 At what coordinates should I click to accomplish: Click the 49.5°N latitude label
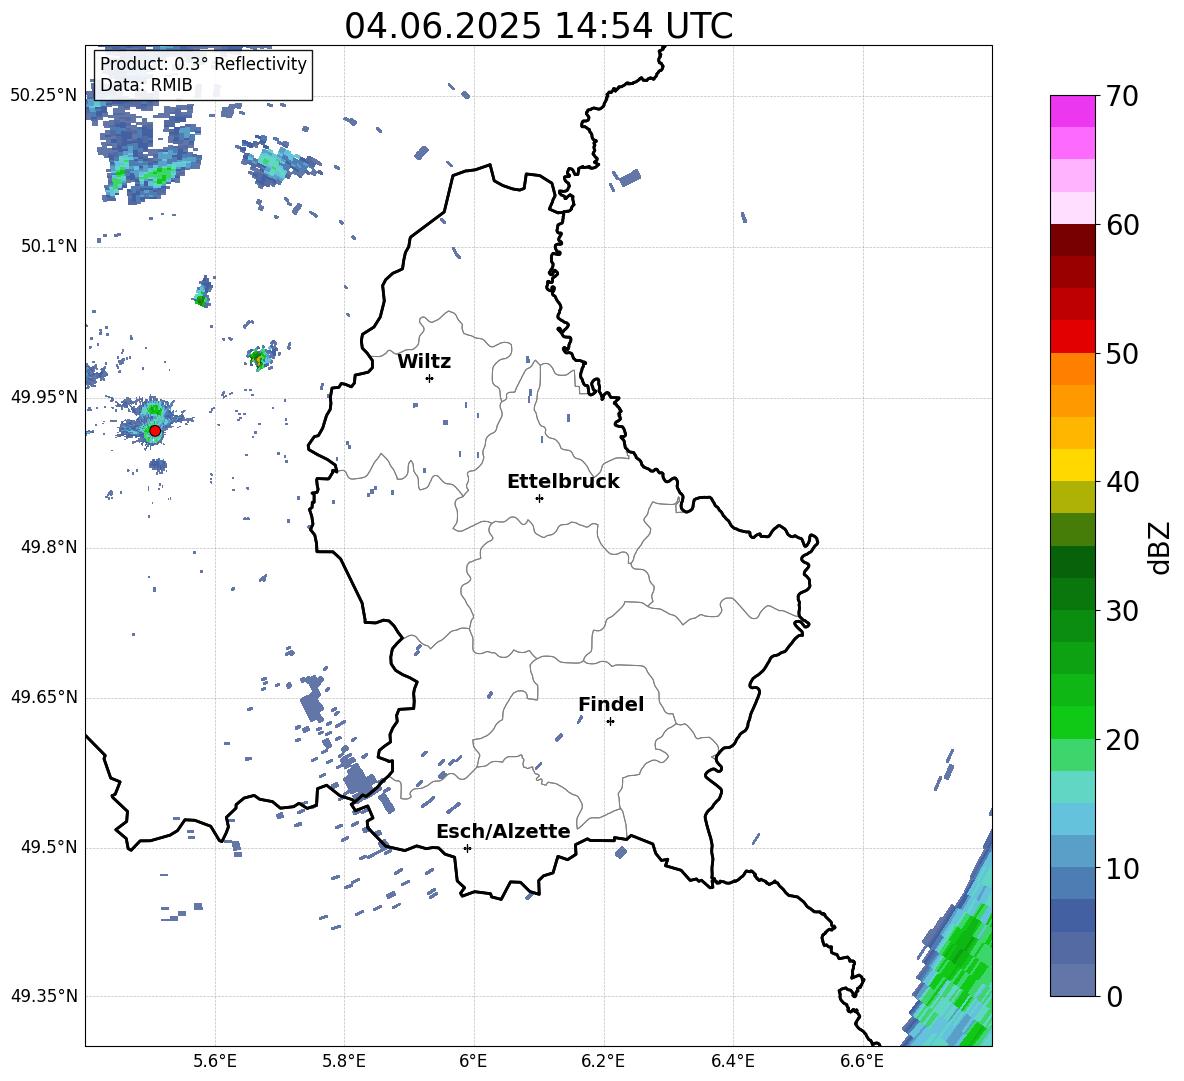click(49, 848)
